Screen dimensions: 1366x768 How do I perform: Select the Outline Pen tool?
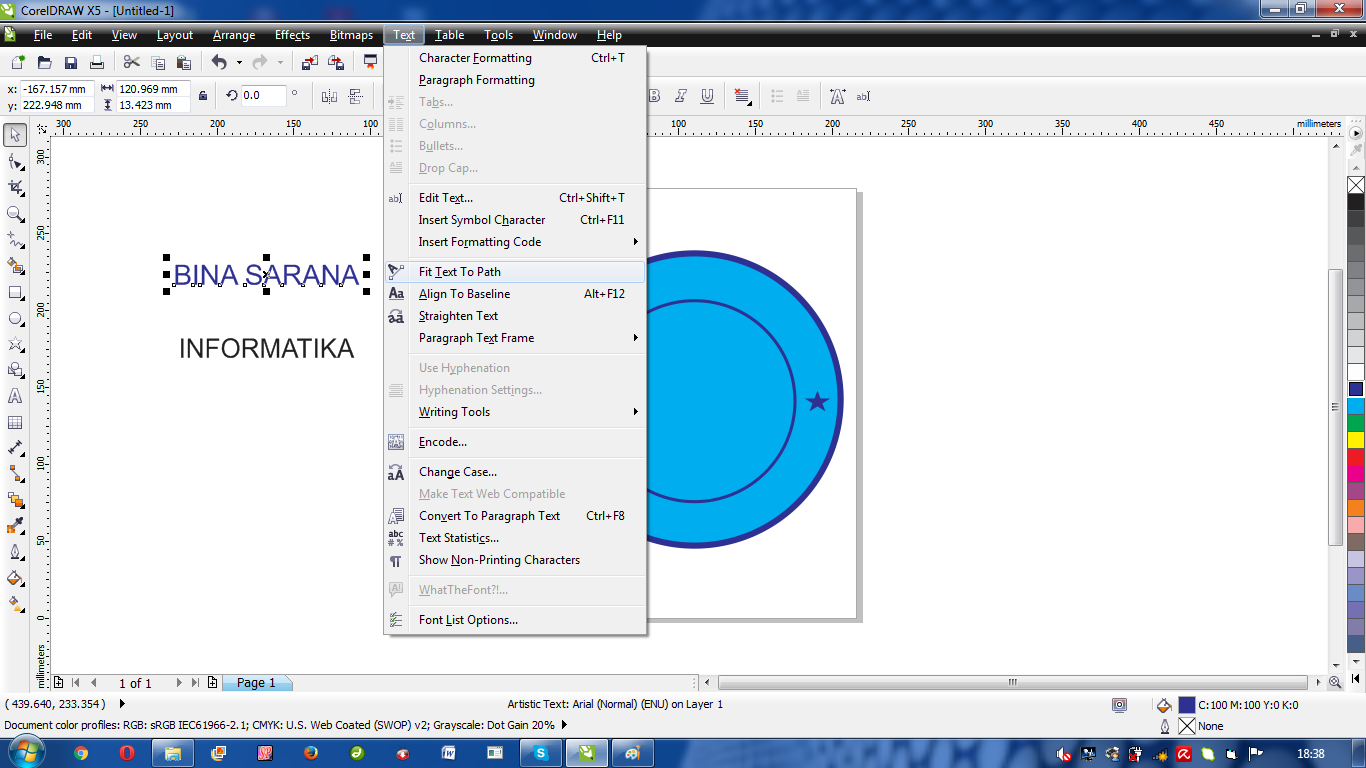pos(15,552)
